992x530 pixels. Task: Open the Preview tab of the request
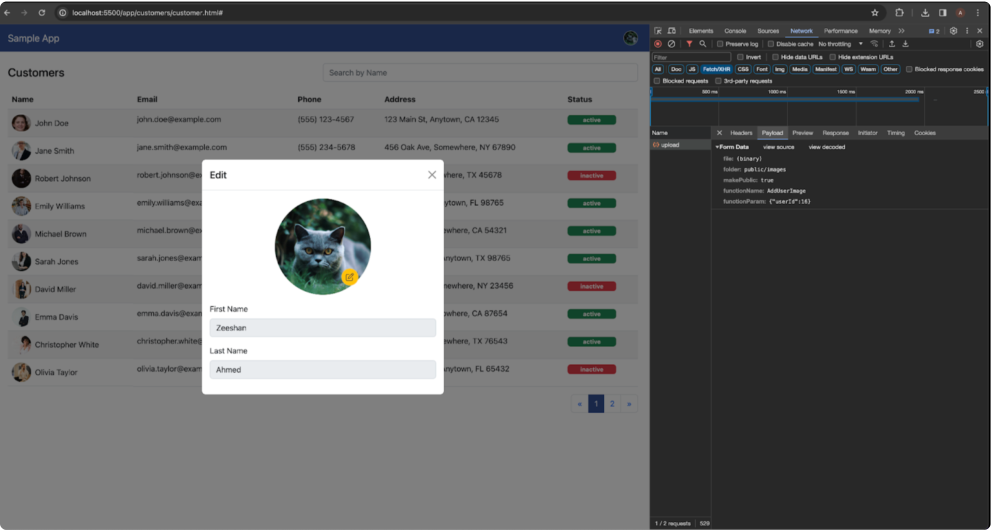pos(802,133)
